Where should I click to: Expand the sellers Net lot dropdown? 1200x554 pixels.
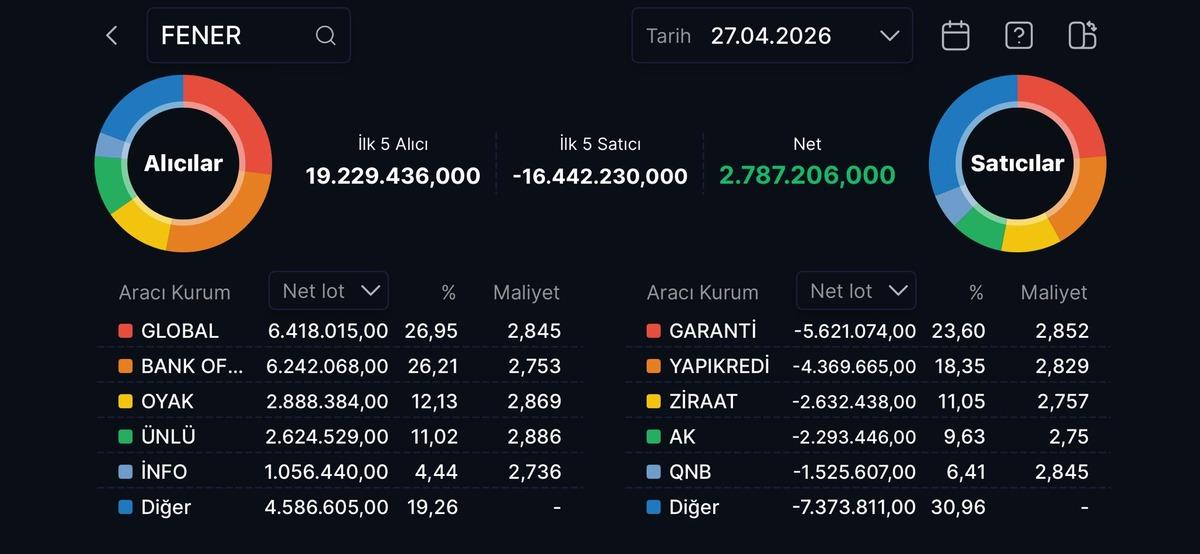click(856, 291)
